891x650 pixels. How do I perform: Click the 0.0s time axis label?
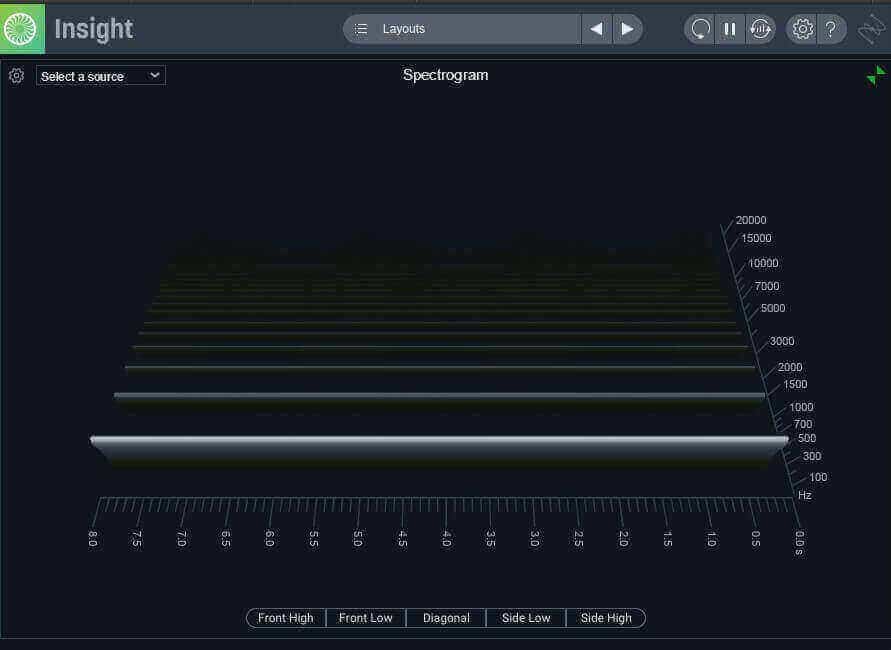click(800, 543)
